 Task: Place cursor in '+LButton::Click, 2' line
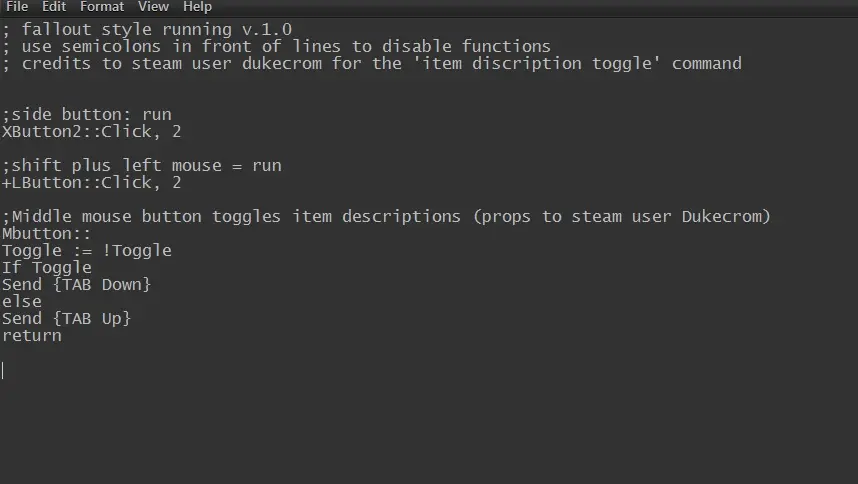(x=91, y=182)
